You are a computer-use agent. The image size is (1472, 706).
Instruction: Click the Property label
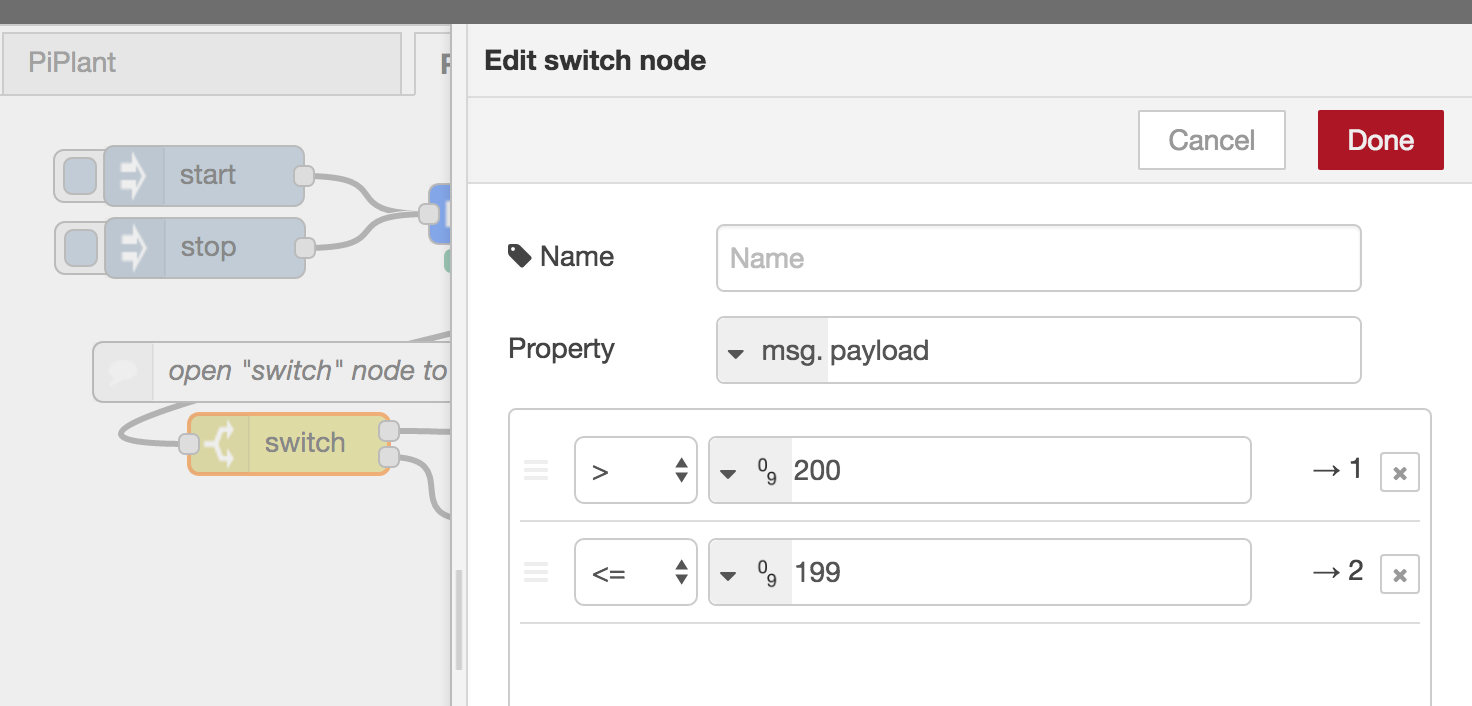(561, 349)
